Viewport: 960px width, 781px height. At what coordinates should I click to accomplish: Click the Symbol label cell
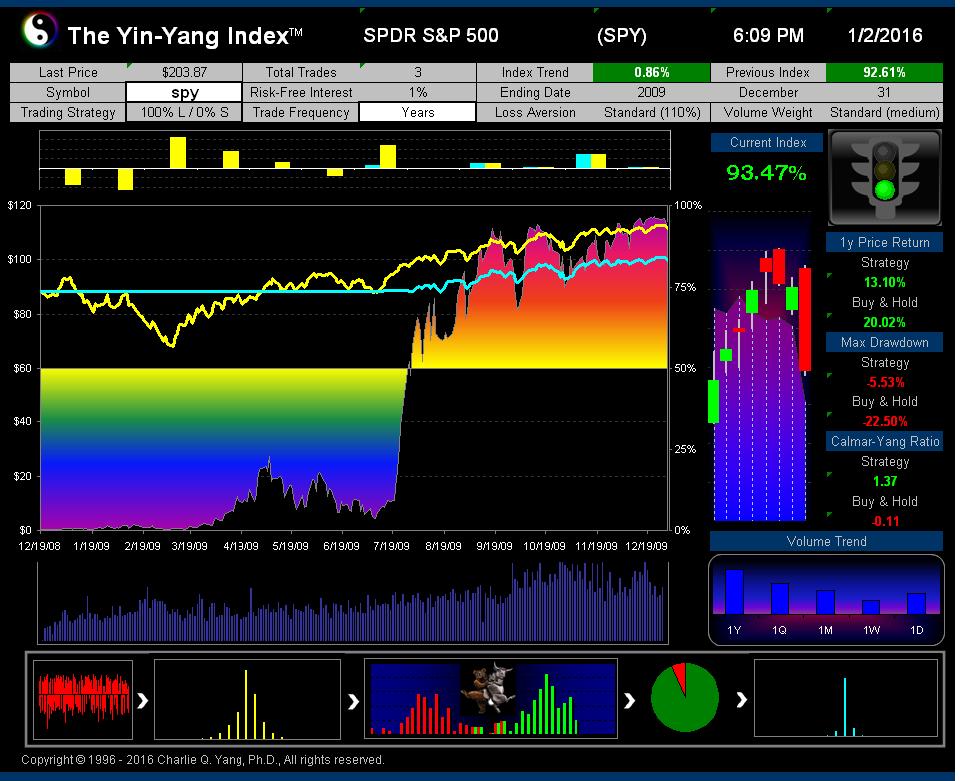pyautogui.click(x=67, y=92)
